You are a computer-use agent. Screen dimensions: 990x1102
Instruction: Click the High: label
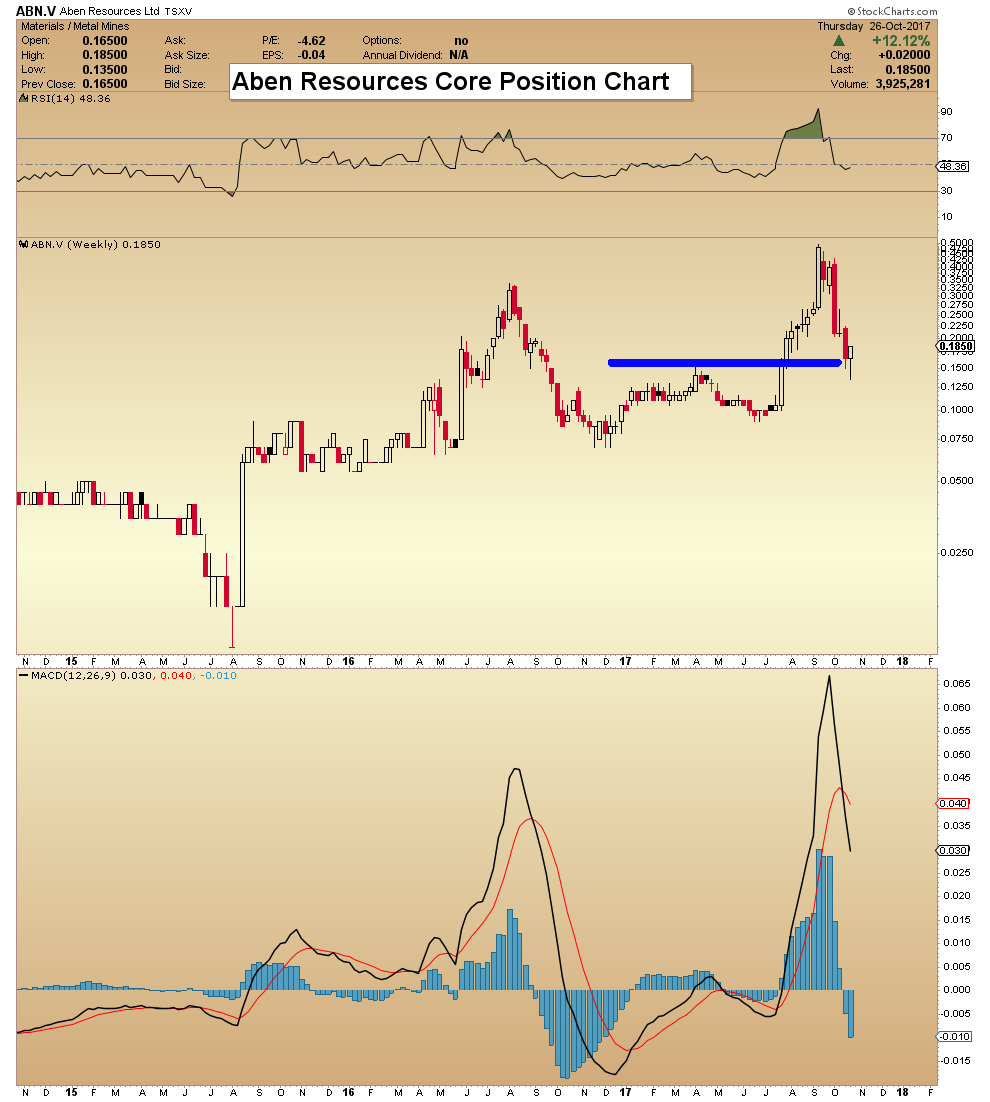[x=33, y=56]
